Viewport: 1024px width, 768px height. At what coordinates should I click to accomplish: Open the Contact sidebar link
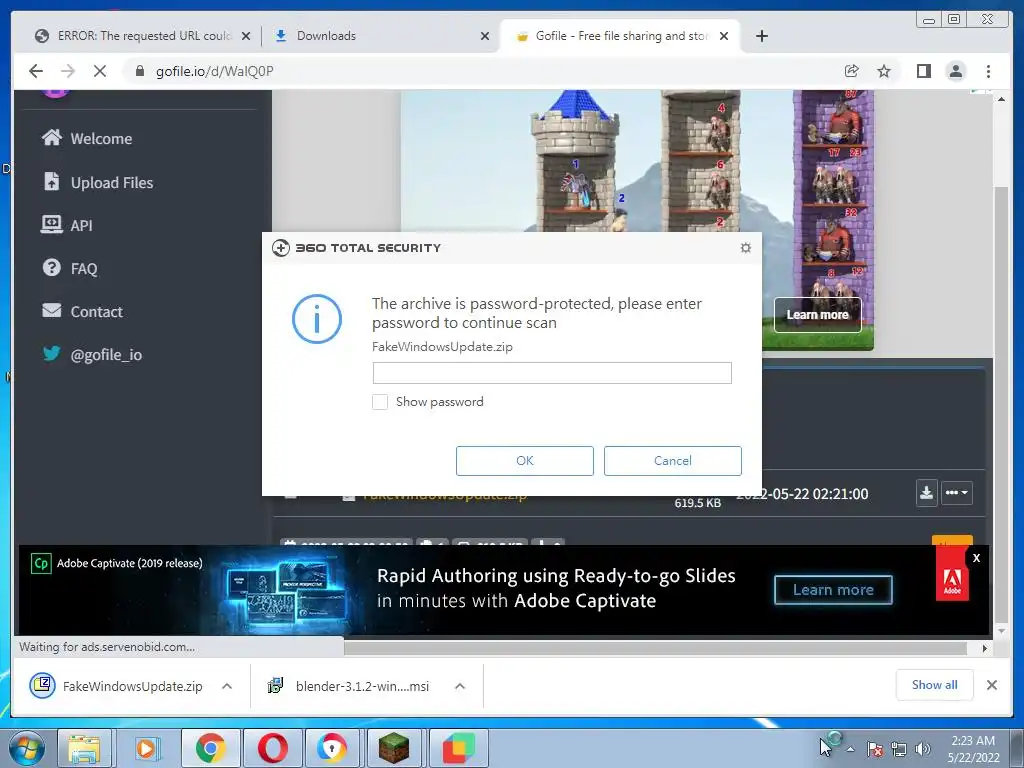[96, 312]
